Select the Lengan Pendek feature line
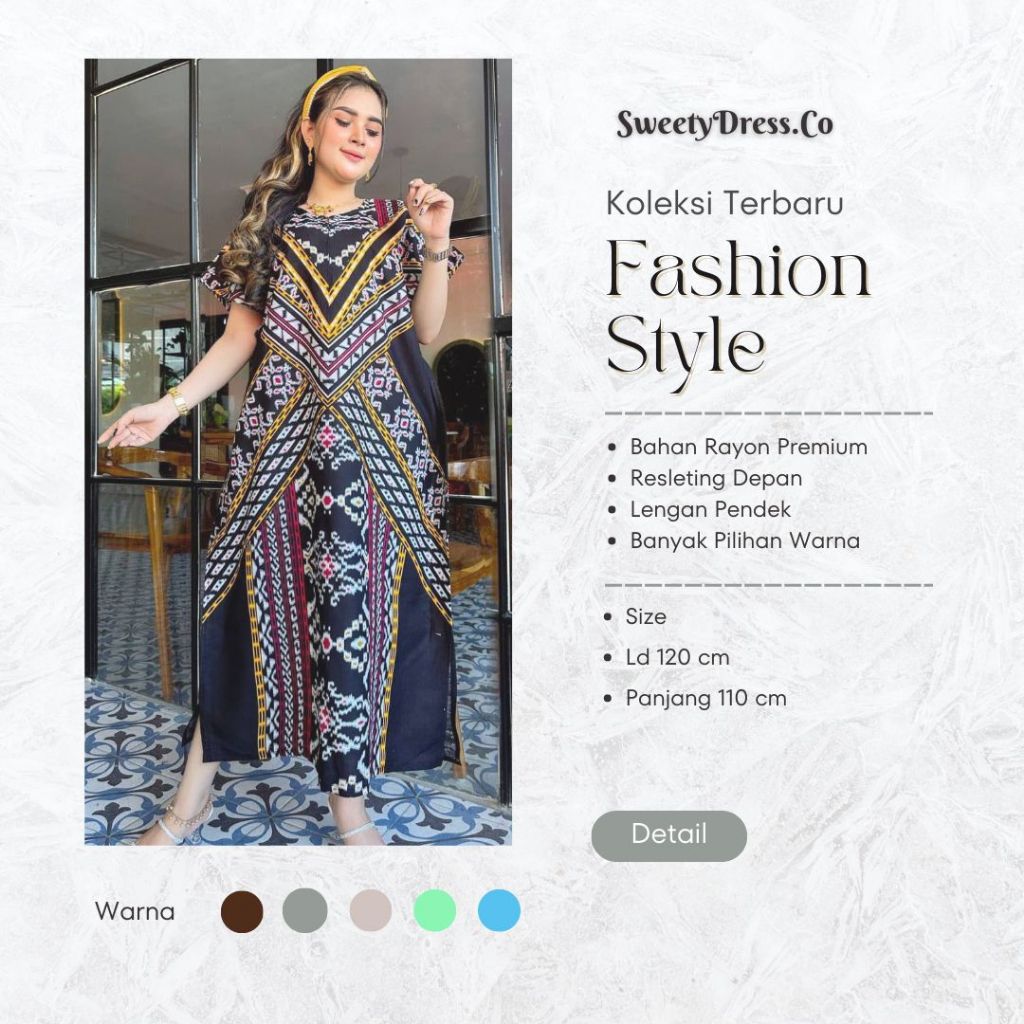The height and width of the screenshot is (1024, 1024). [x=710, y=509]
